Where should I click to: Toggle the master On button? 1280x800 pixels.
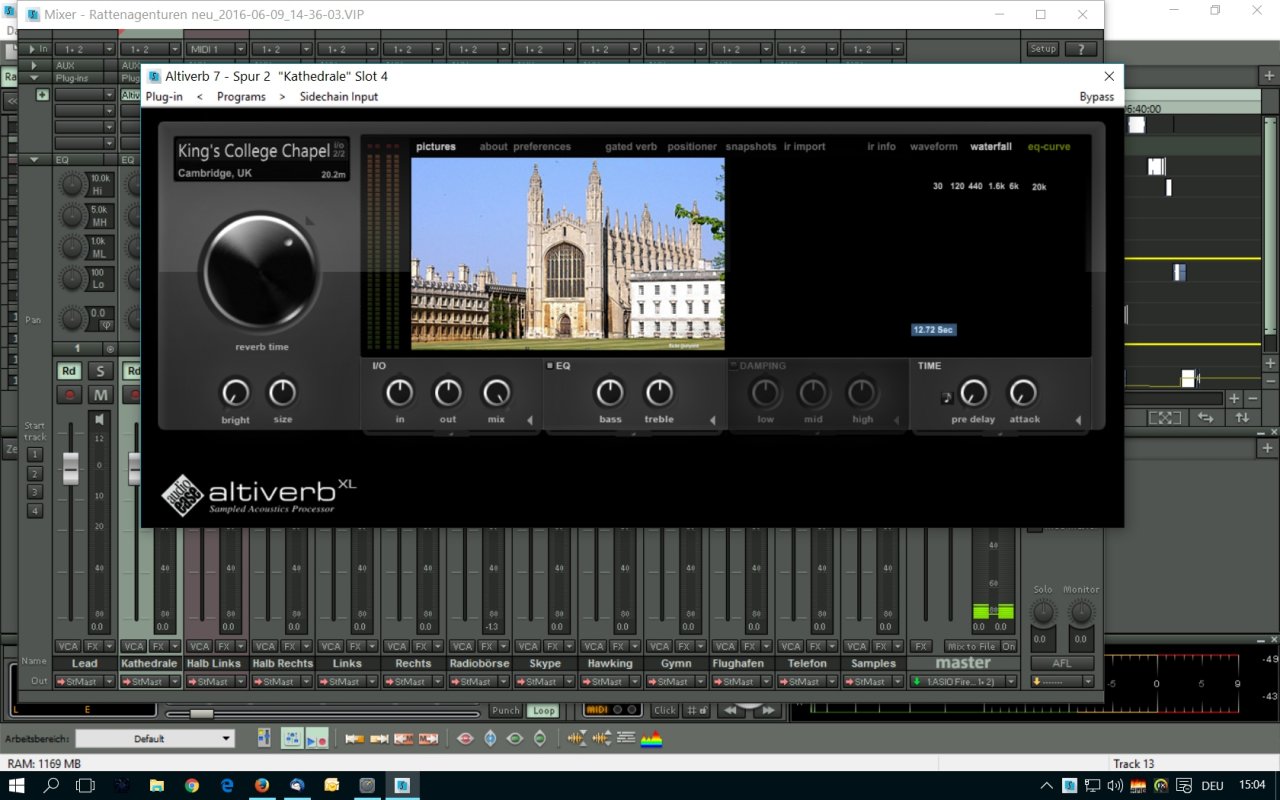click(x=1008, y=646)
